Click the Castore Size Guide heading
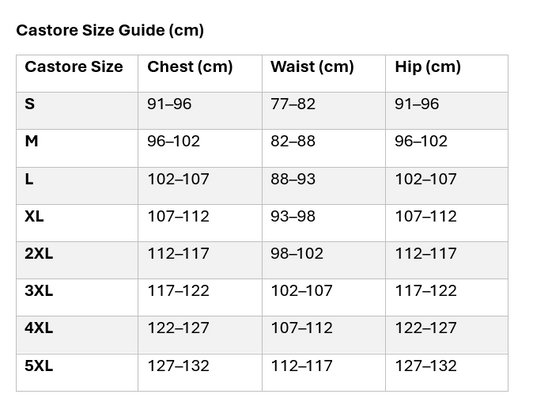533x413 pixels. tap(110, 31)
